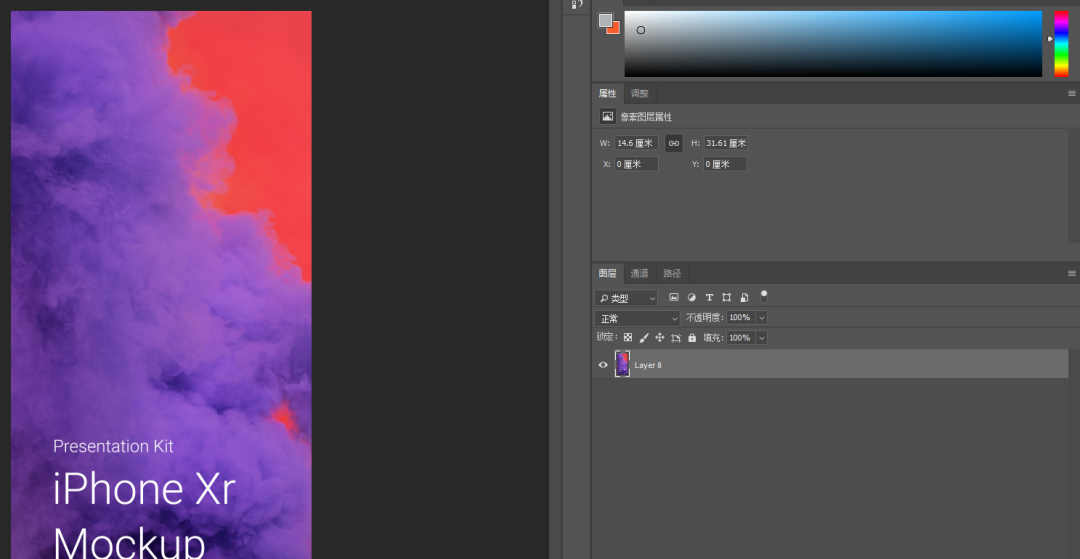The image size is (1080, 559).
Task: Filter for pixel layers icon
Action: pos(674,297)
